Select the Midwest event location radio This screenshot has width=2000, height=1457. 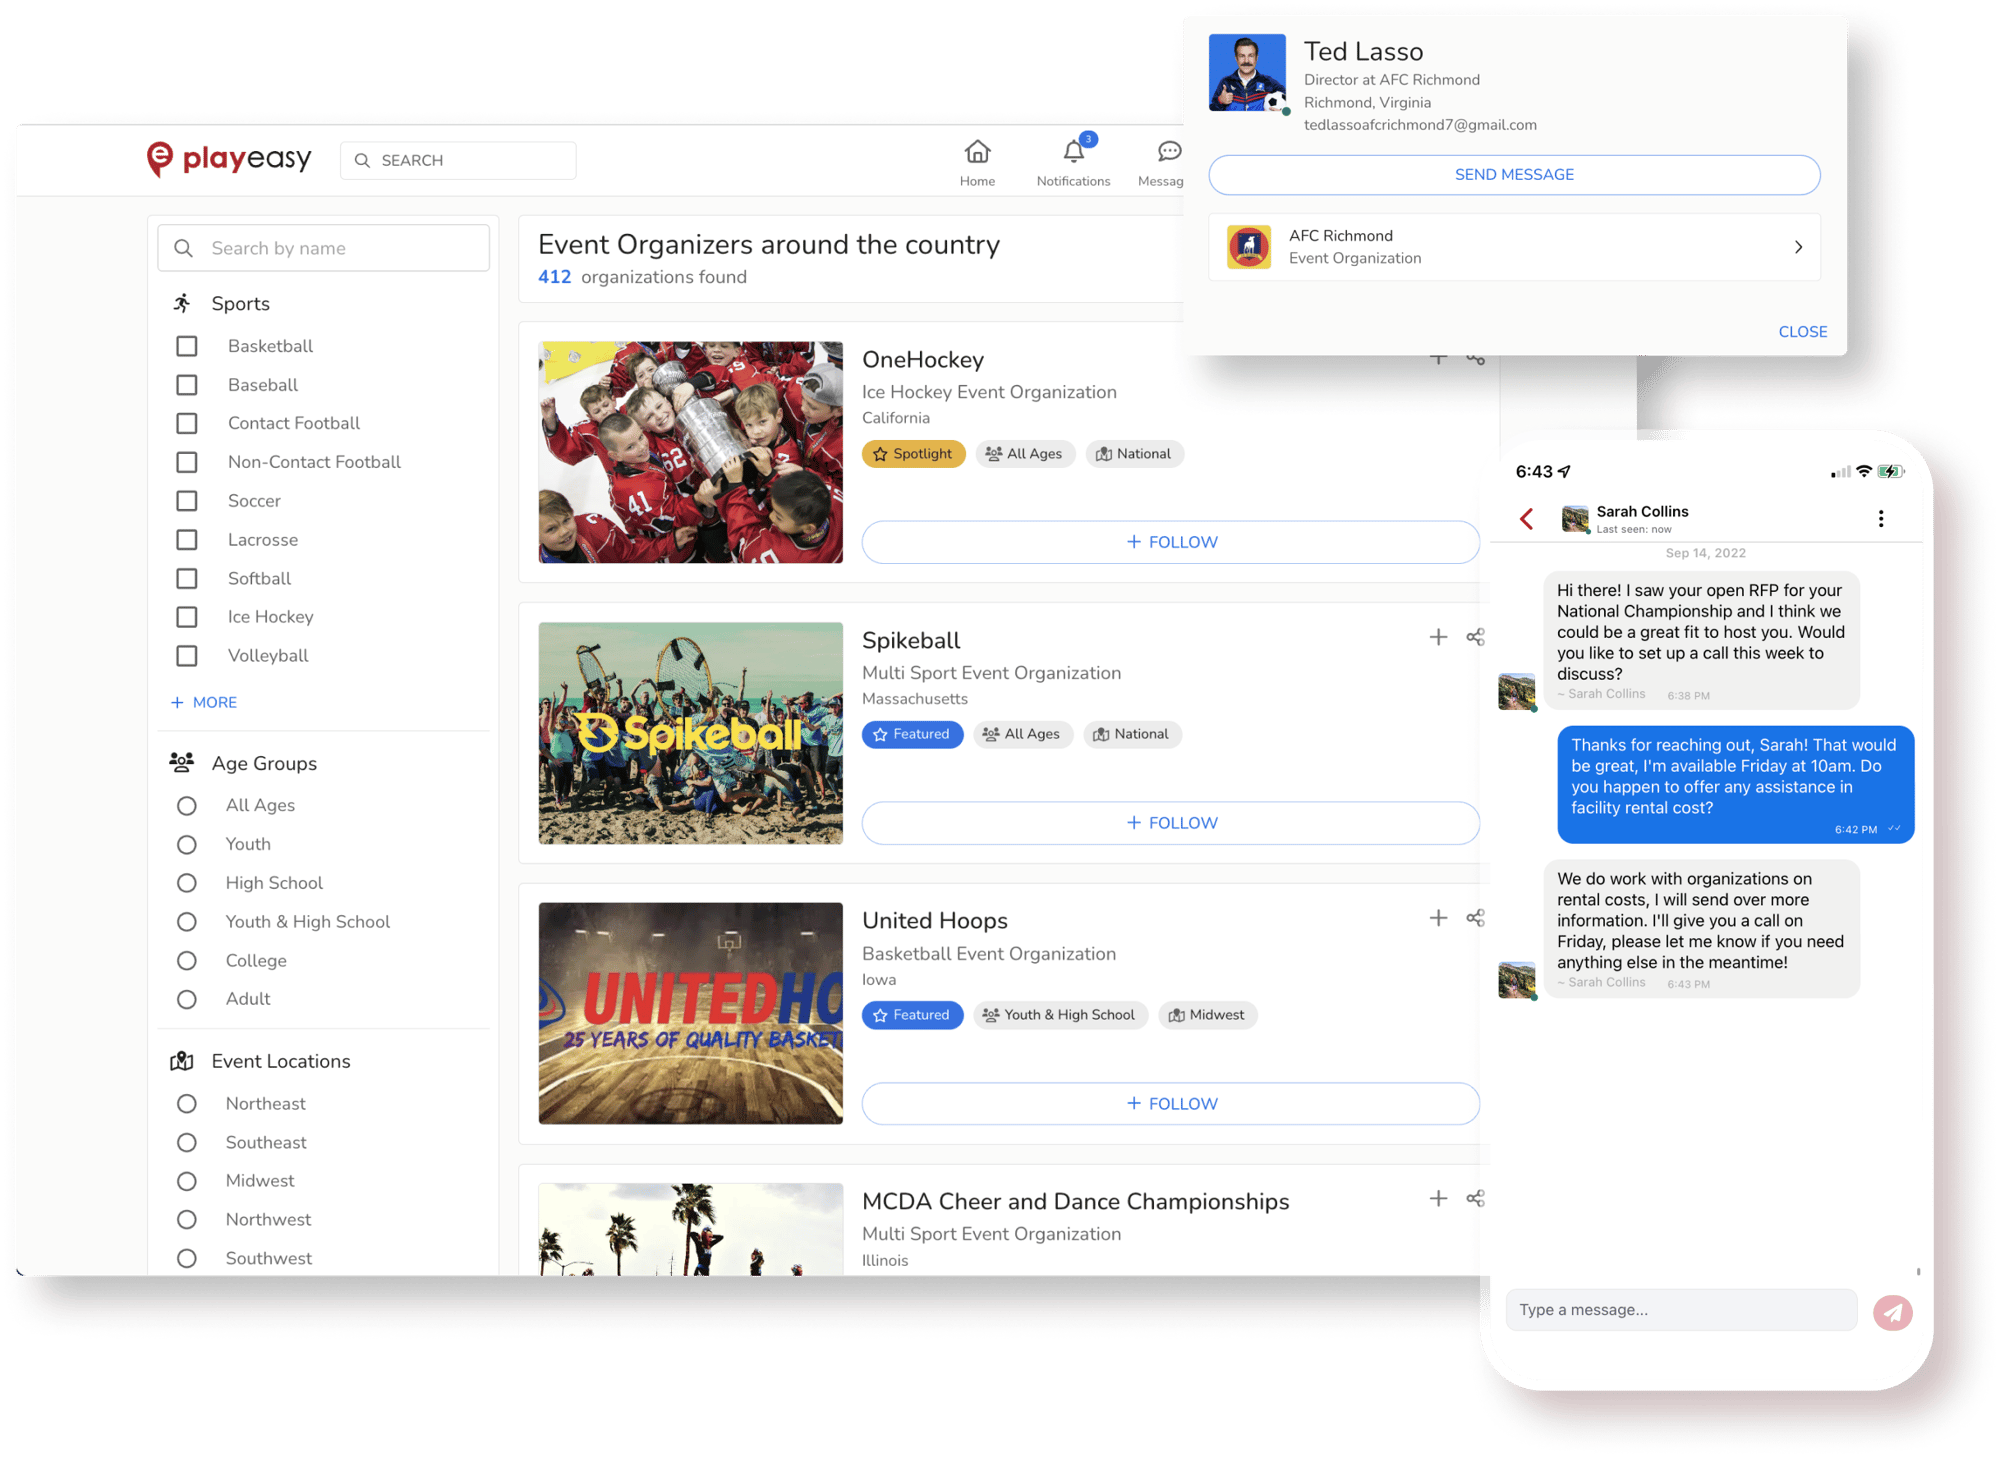coord(187,1181)
